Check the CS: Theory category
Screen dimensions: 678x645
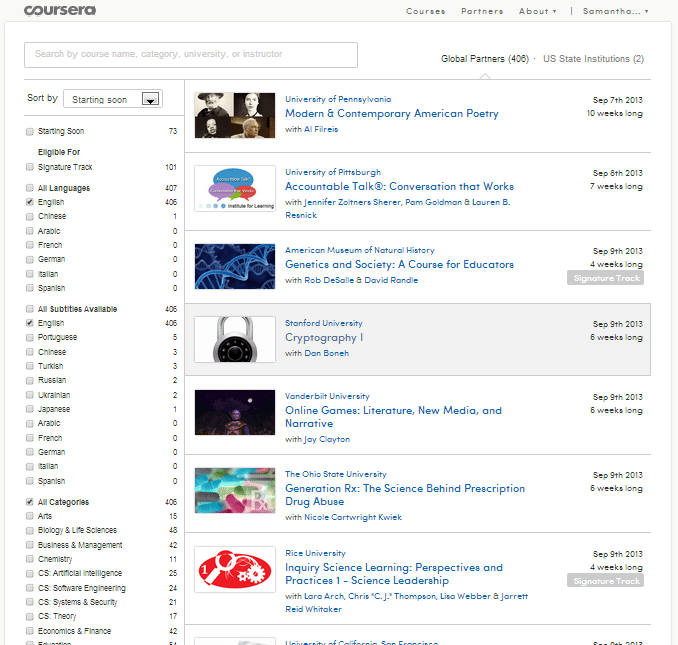point(29,616)
